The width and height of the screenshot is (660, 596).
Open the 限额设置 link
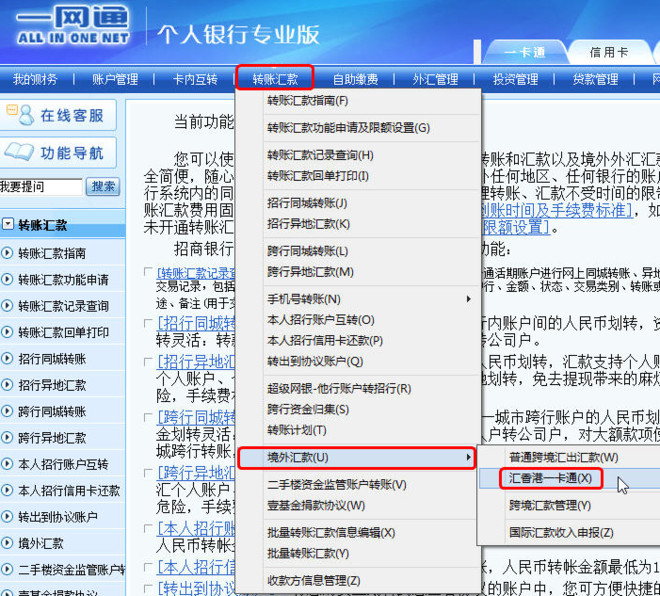click(x=516, y=227)
